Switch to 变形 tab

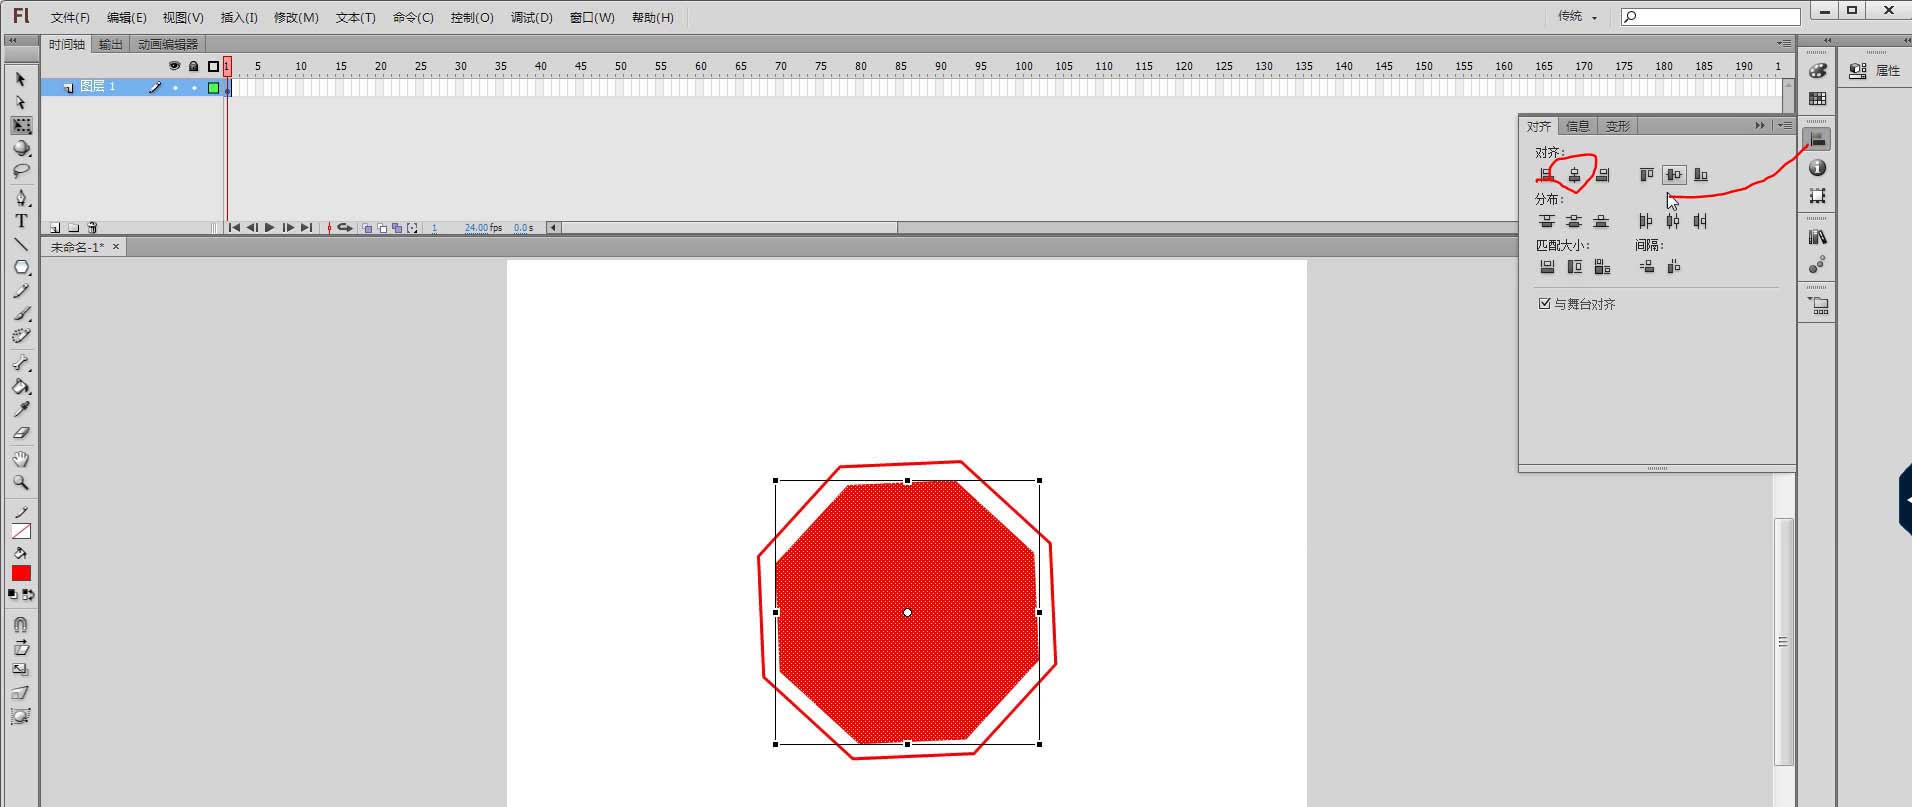point(1618,126)
